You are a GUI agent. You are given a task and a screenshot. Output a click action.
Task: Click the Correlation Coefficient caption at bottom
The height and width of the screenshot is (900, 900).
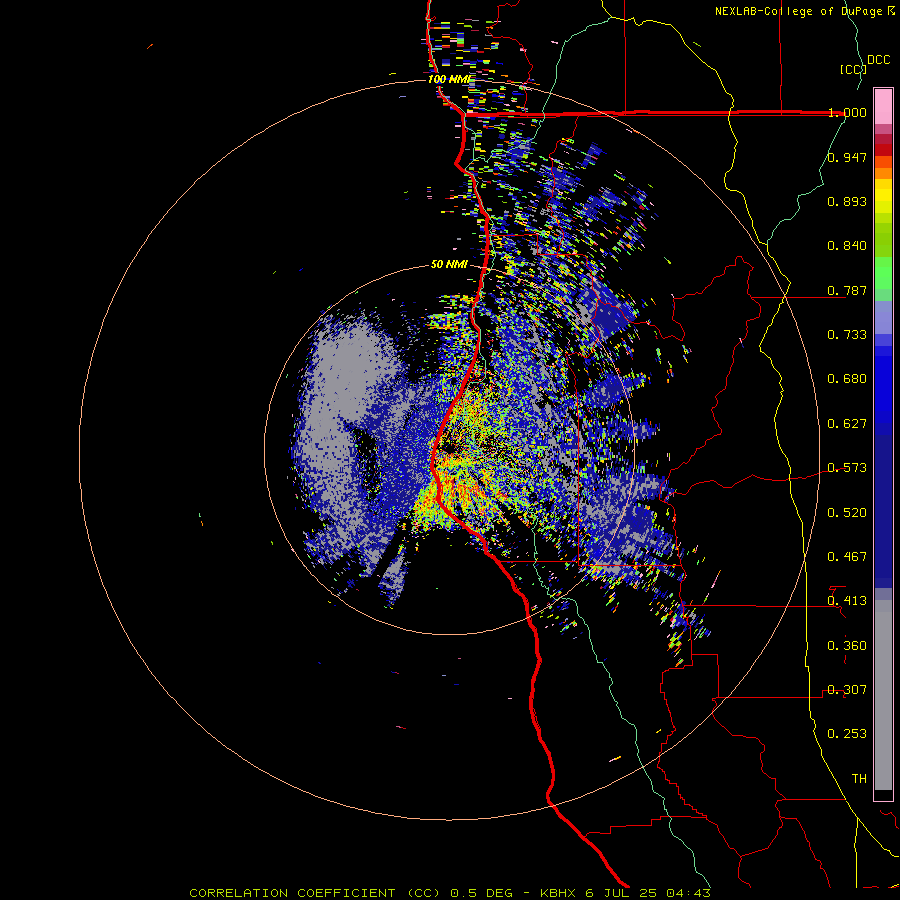tap(450, 893)
